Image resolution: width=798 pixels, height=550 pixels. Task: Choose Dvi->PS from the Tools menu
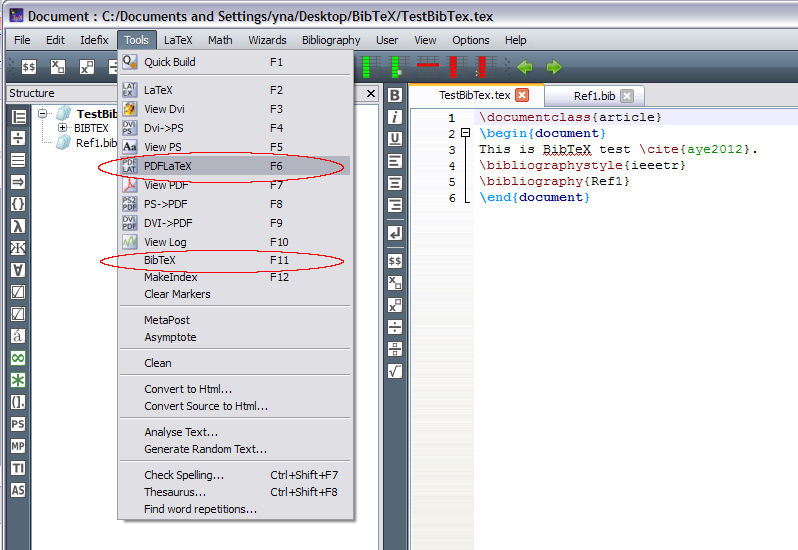(x=235, y=128)
